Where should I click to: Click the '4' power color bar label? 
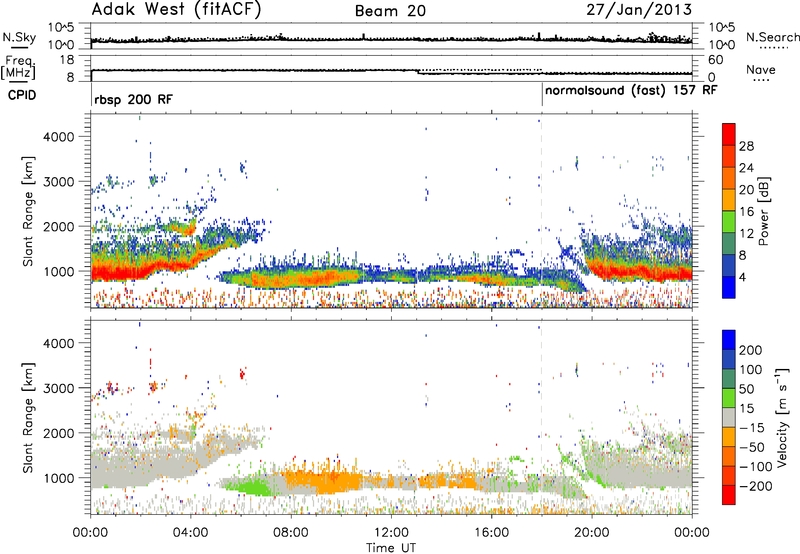742,277
